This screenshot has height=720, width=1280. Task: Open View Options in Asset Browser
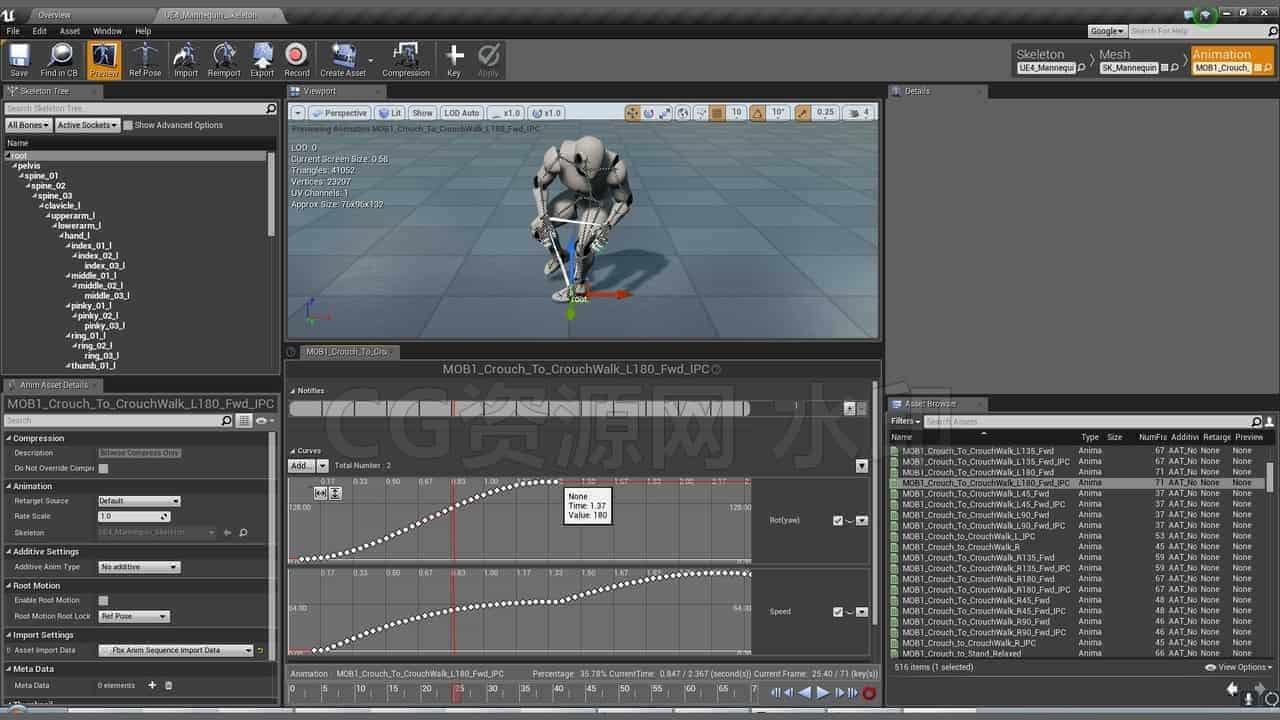coord(1240,667)
